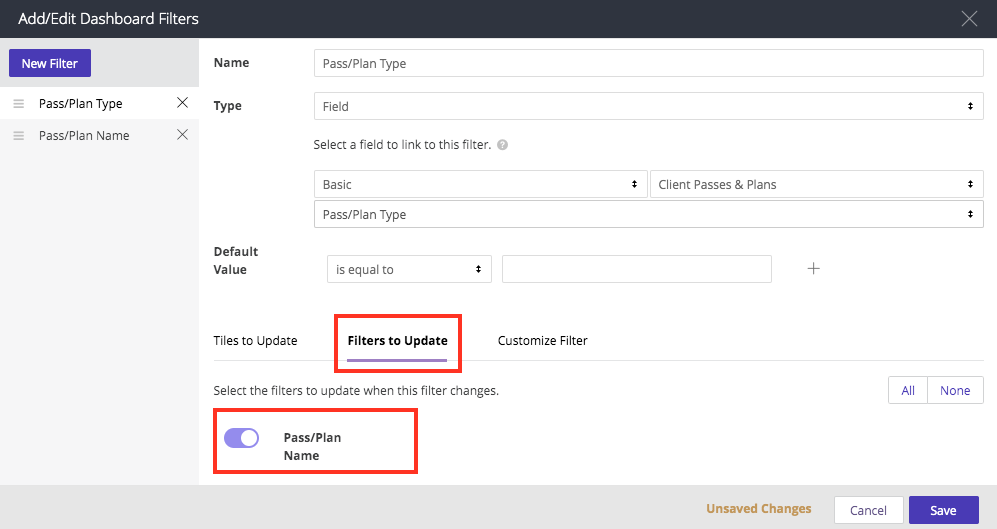Switch to the Tiles to Update tab

tap(255, 341)
